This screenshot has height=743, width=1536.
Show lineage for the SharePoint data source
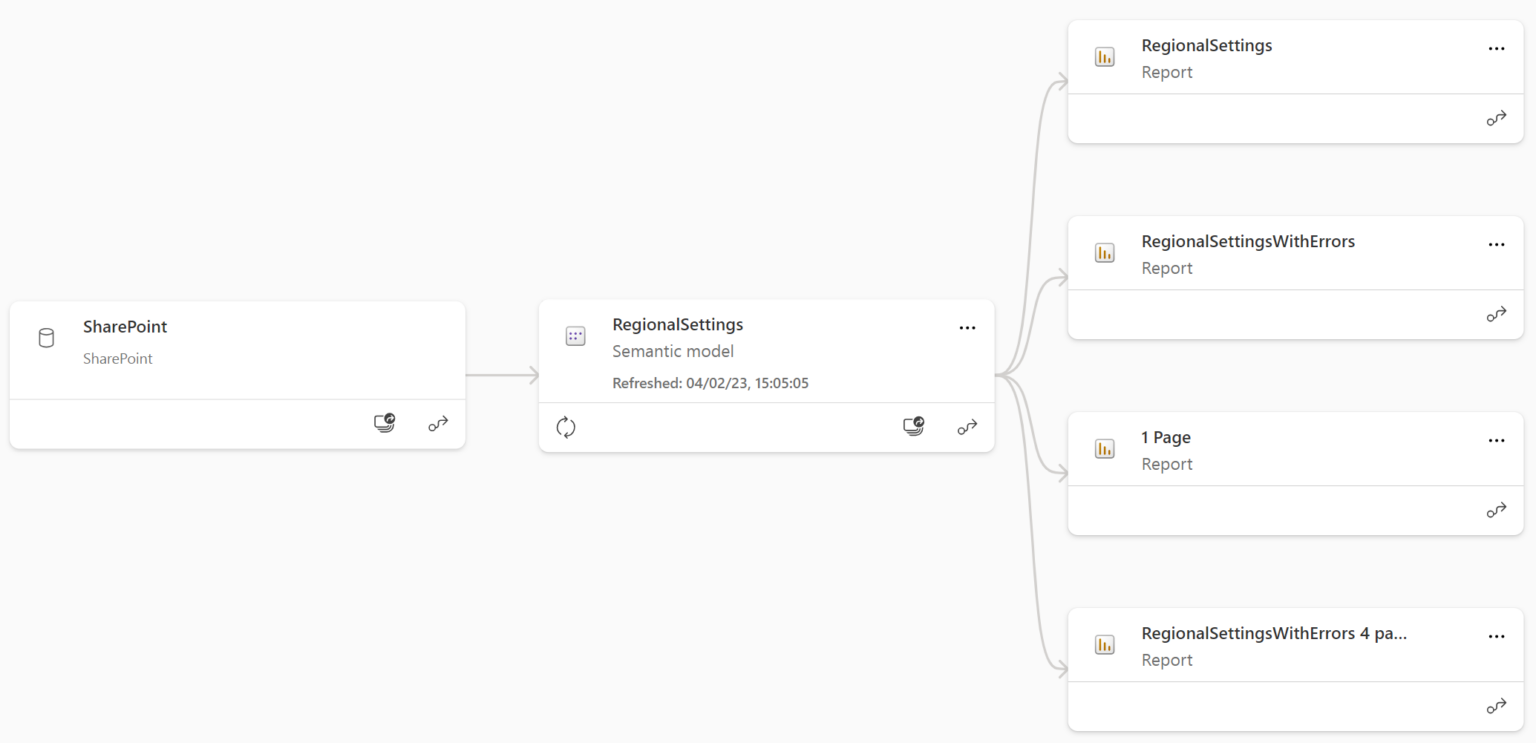[438, 423]
